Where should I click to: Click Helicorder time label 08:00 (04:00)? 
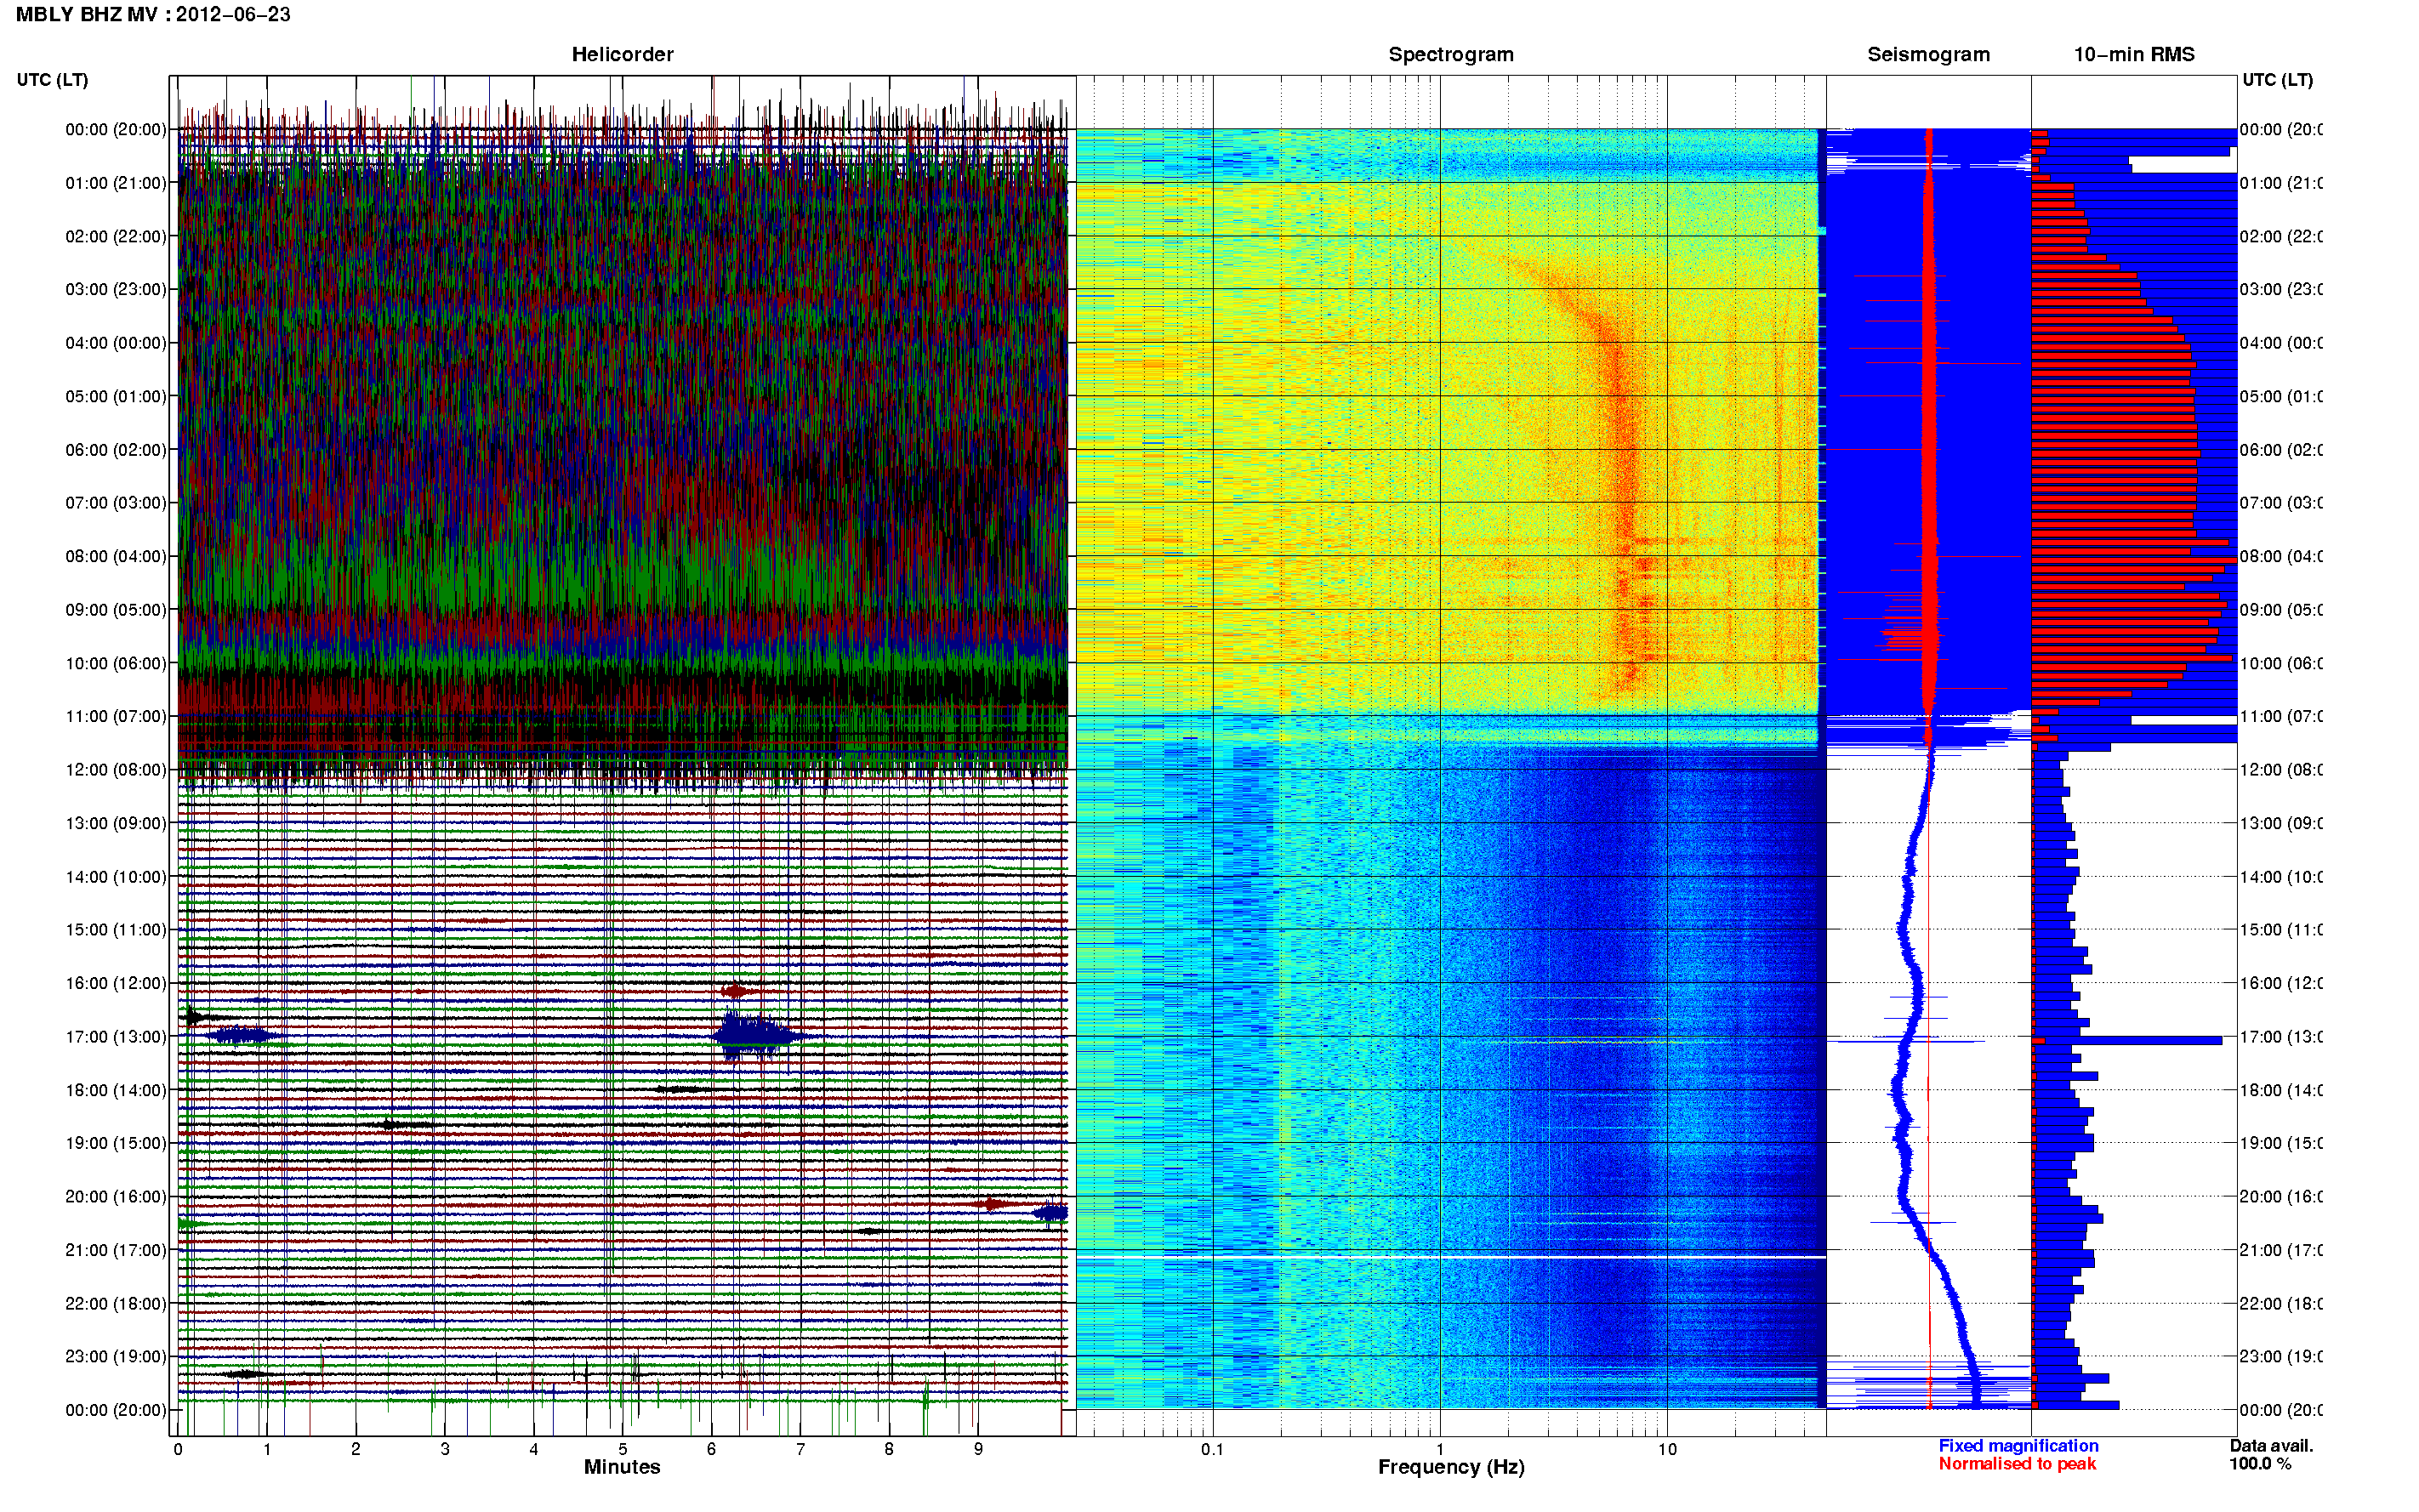(116, 556)
